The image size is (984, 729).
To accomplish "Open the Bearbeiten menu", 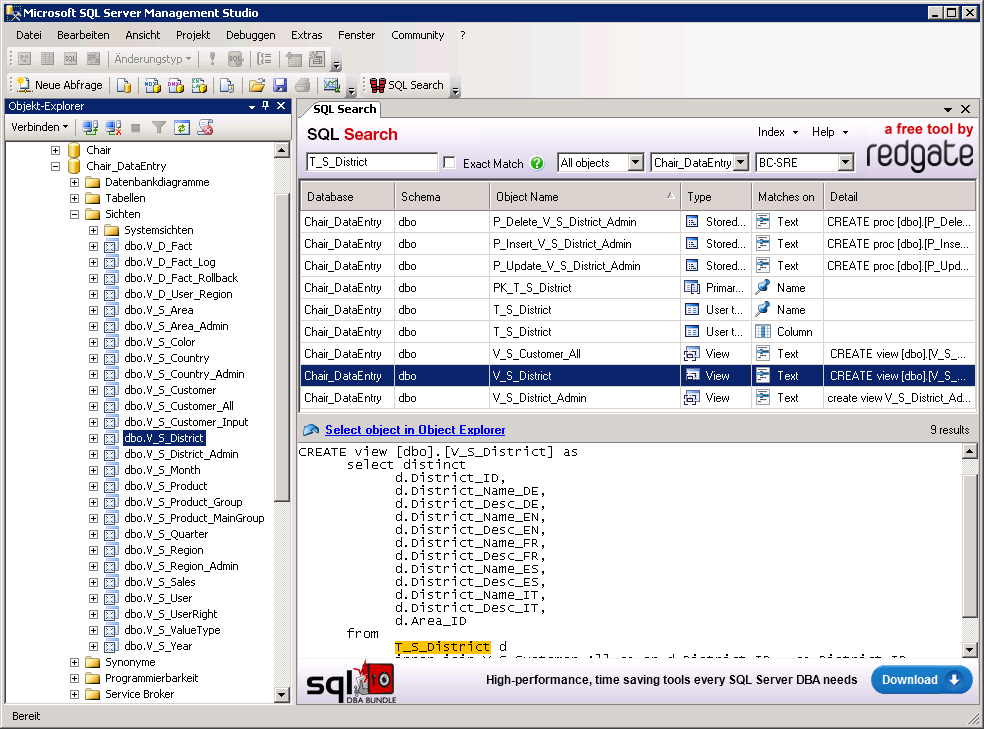I will point(83,35).
